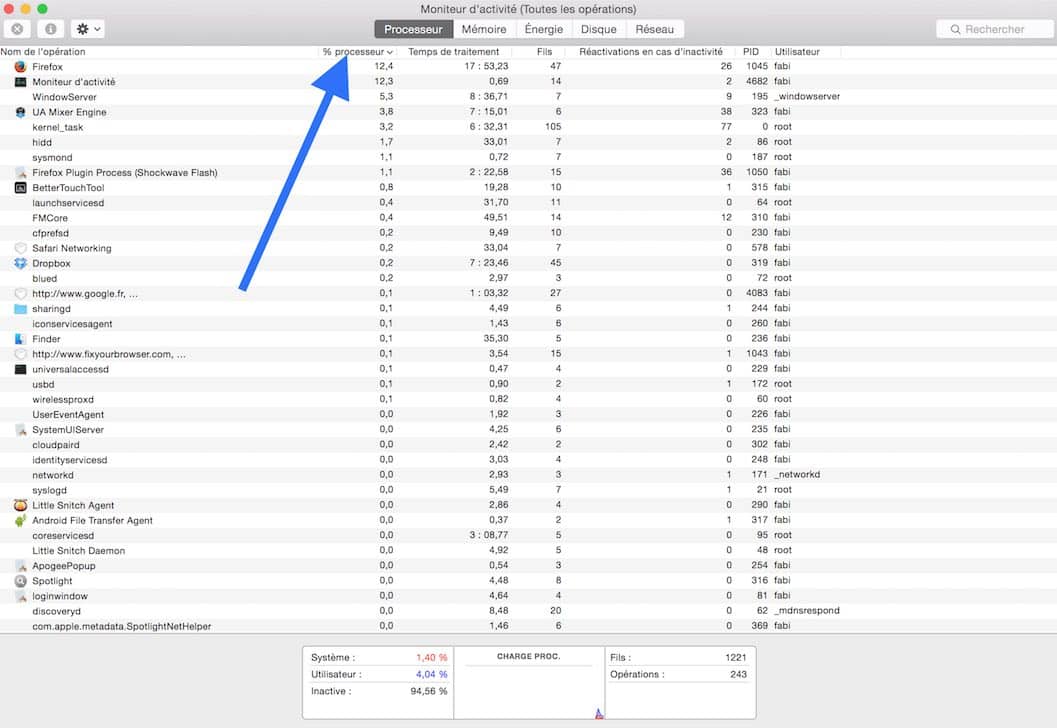Sort by the PID column header
1057x728 pixels.
pos(751,52)
